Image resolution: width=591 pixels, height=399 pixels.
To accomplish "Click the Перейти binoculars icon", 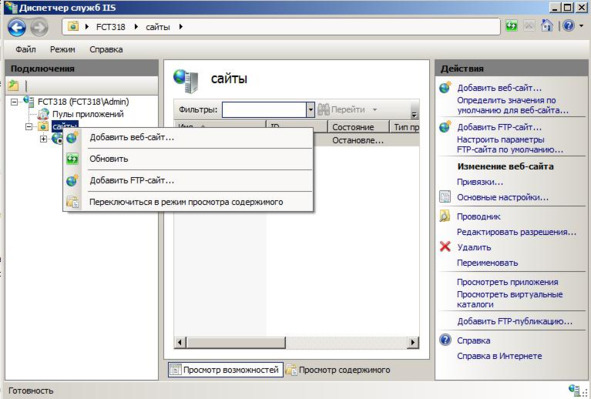I will click(x=323, y=110).
